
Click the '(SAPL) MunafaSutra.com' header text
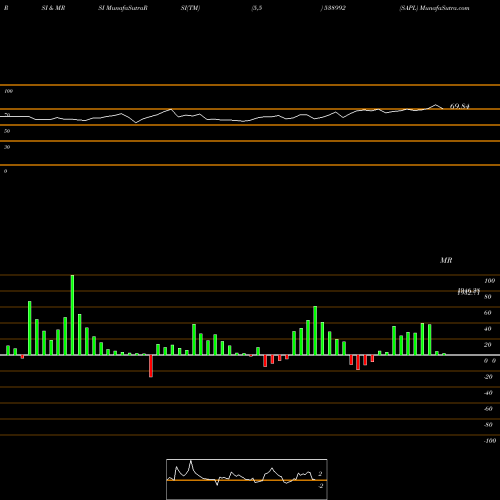coord(434,8)
